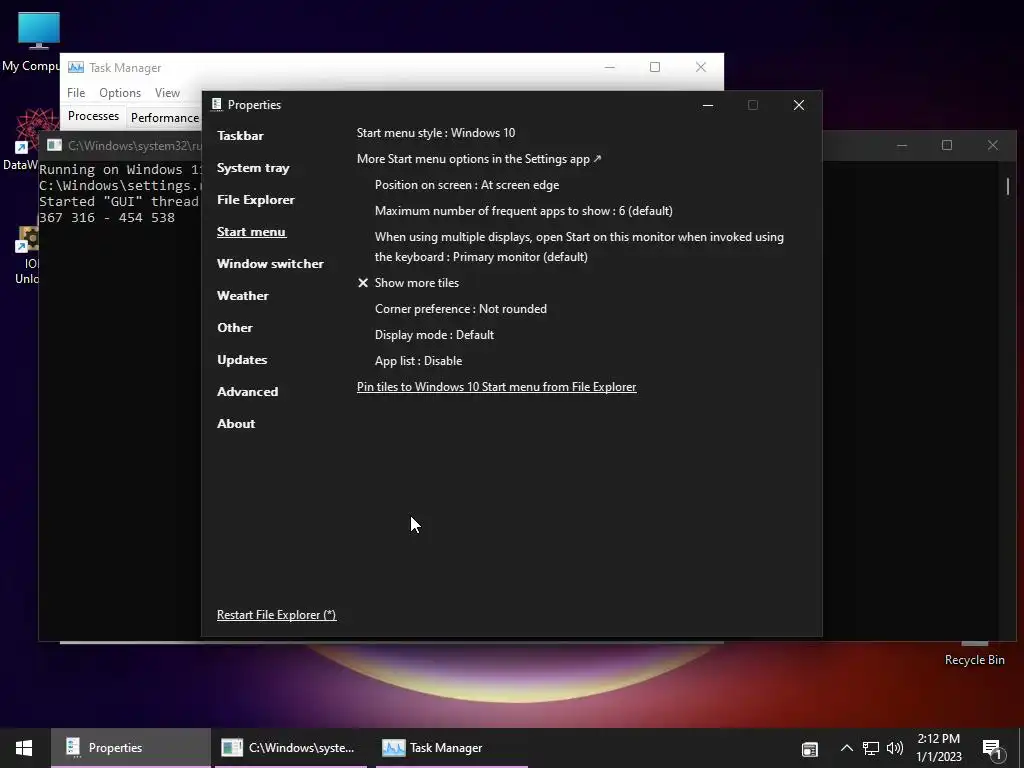Click the console window scrollbar thumb
1024x768 pixels.
1008,186
